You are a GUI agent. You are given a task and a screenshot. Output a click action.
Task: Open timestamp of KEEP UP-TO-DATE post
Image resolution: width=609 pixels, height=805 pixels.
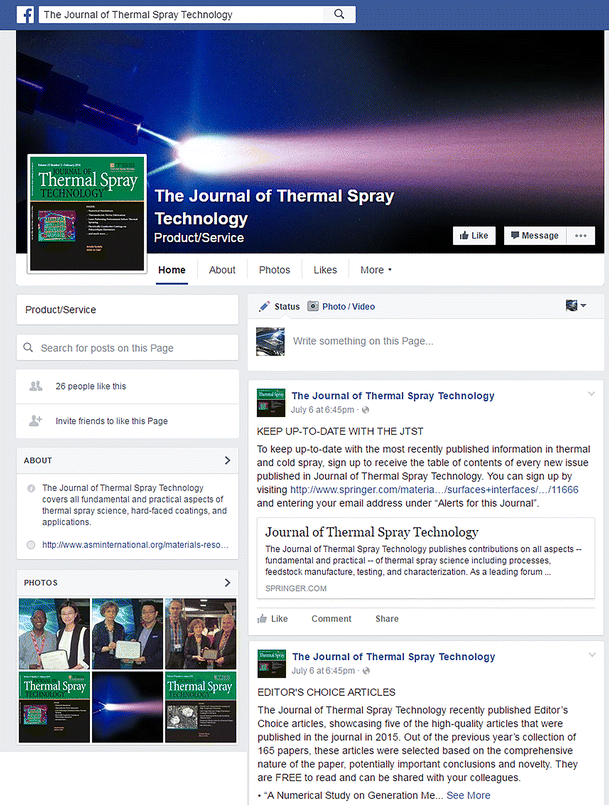click(322, 410)
